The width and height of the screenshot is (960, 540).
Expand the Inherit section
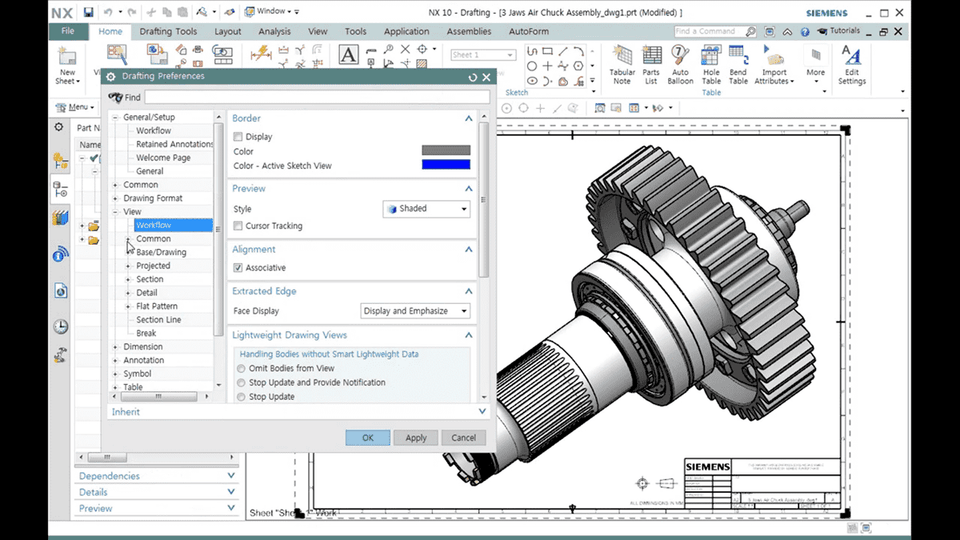point(482,411)
